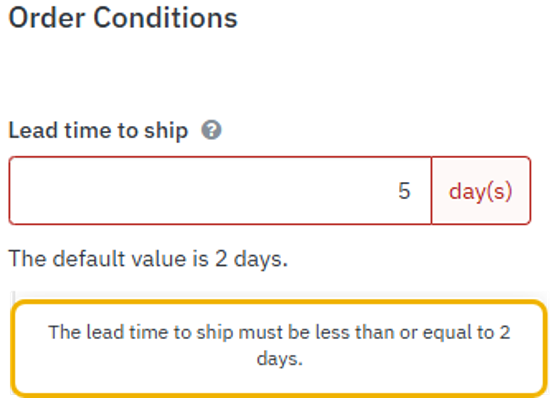This screenshot has width=556, height=403.
Task: Open the Lead time to ship help icon
Action: point(211,130)
